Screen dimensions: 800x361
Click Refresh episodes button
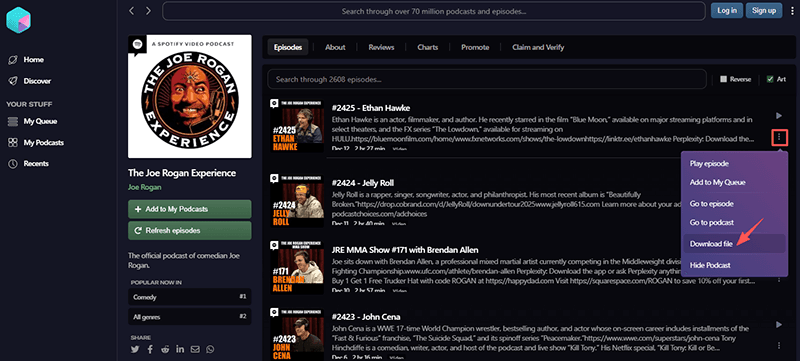click(x=189, y=230)
